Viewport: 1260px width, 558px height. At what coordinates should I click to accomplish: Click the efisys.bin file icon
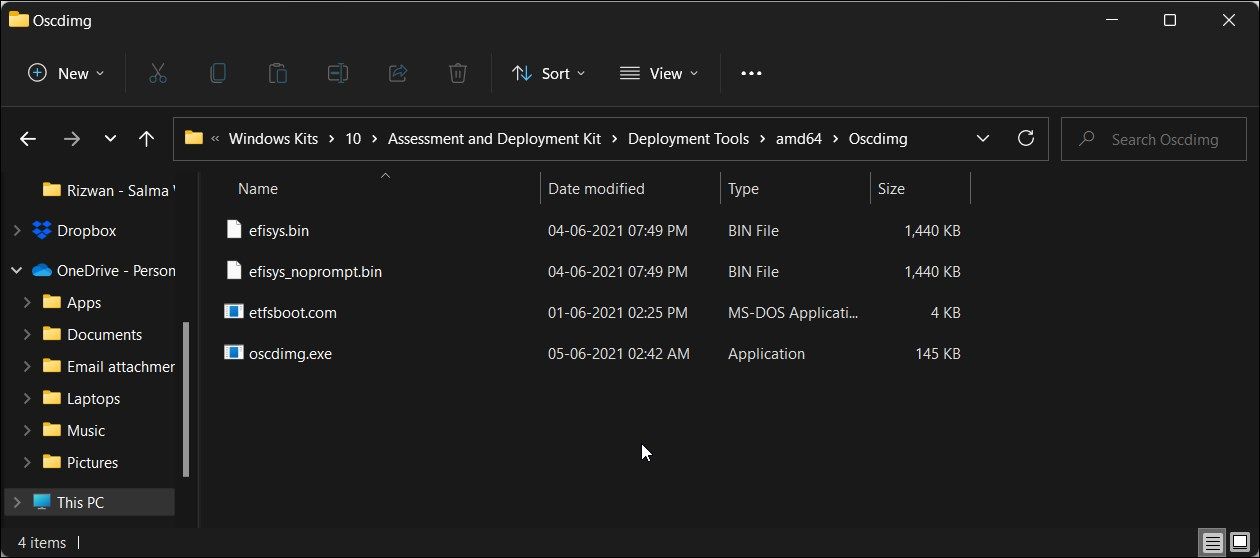(234, 230)
